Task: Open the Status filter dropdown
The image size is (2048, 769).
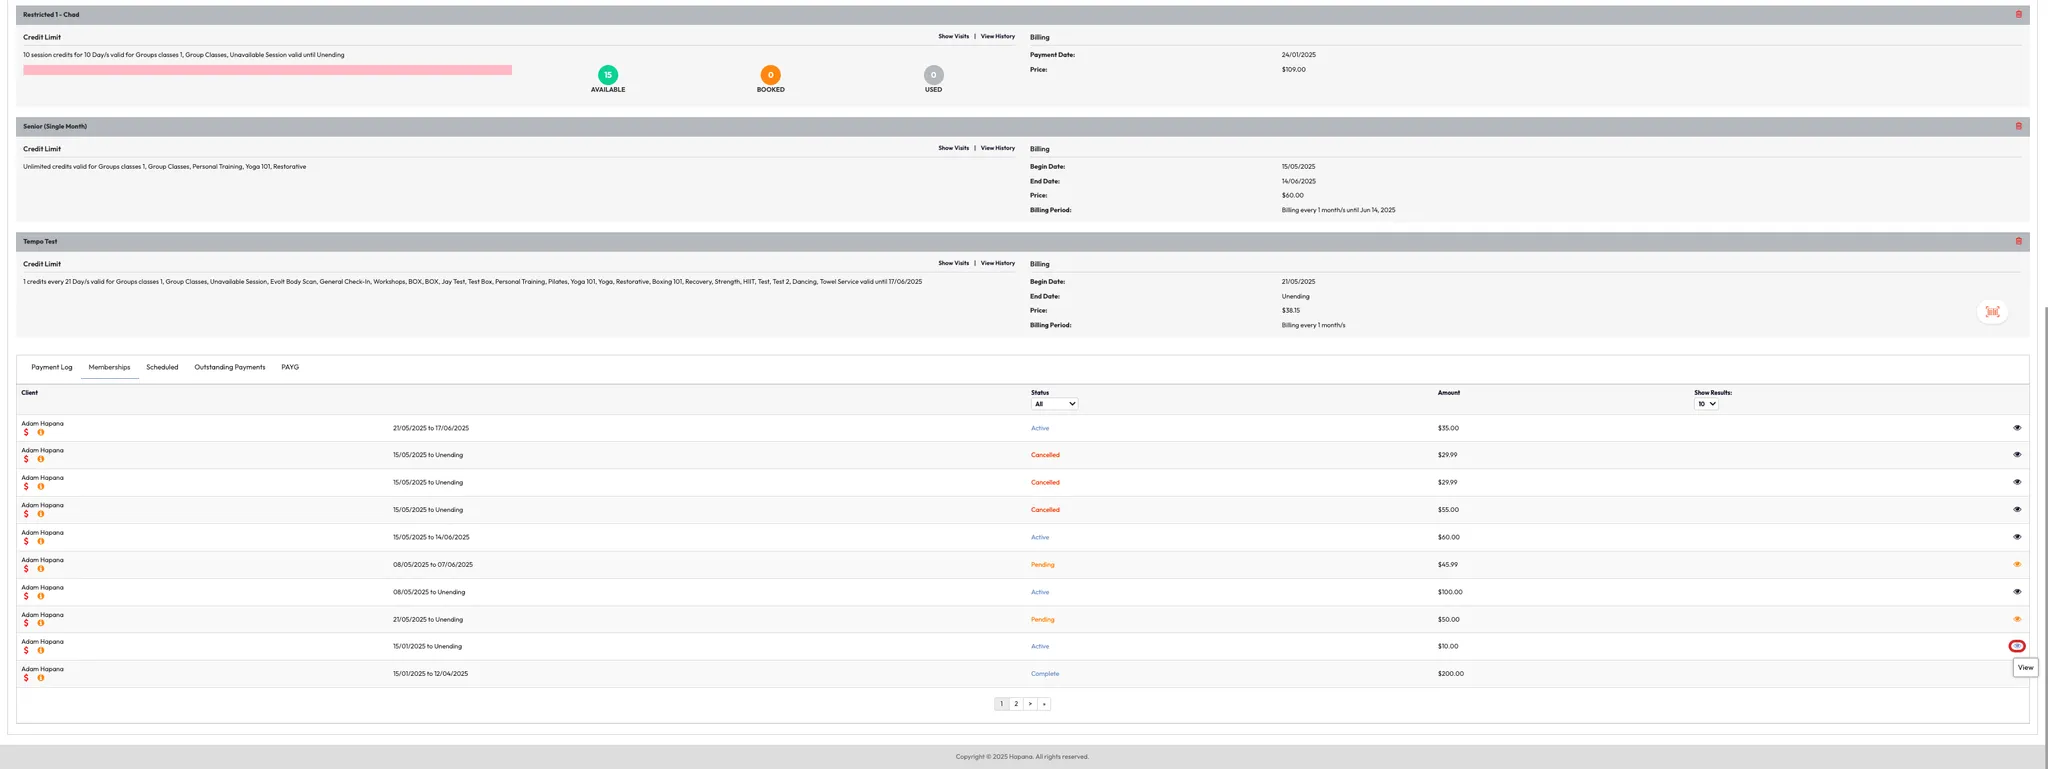Action: (x=1054, y=404)
